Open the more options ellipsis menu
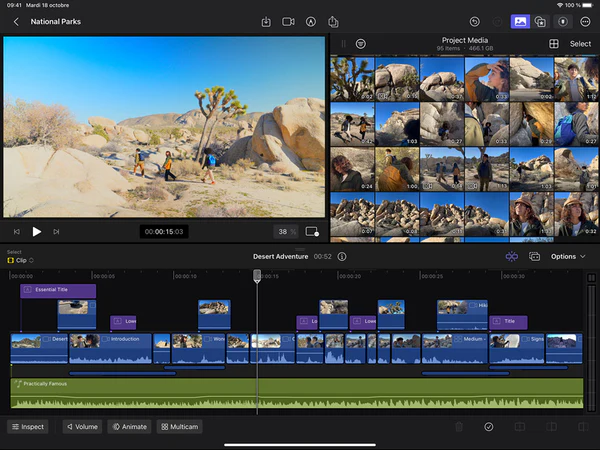The image size is (600, 450). point(586,21)
